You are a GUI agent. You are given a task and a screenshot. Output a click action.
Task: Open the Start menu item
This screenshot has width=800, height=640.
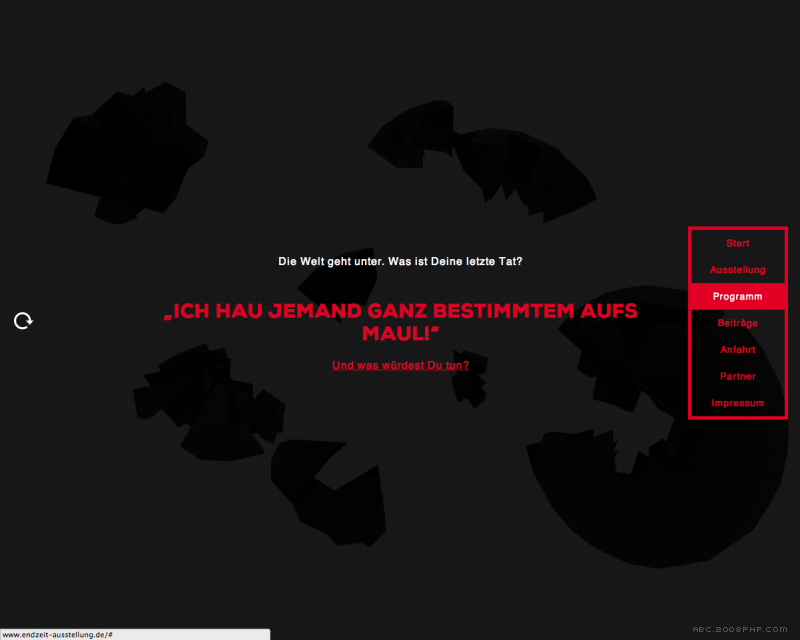pyautogui.click(x=738, y=243)
